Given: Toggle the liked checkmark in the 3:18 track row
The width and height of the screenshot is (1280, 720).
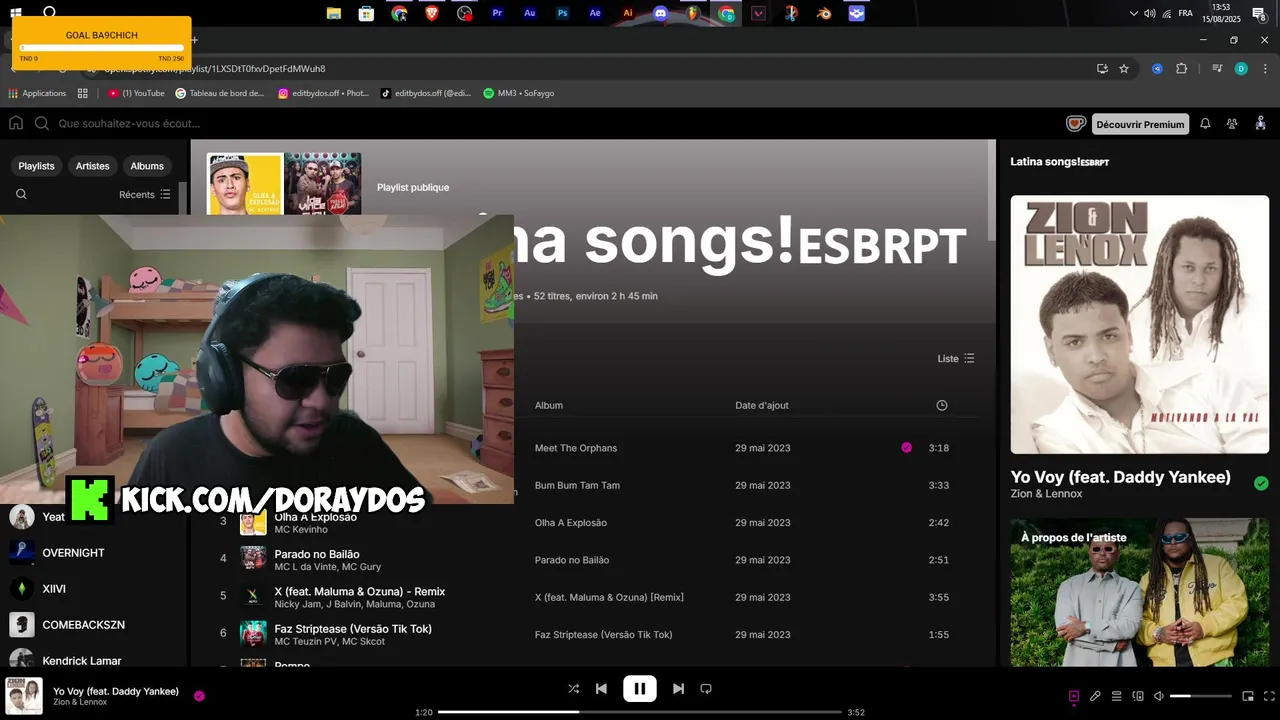Looking at the screenshot, I should (x=906, y=448).
